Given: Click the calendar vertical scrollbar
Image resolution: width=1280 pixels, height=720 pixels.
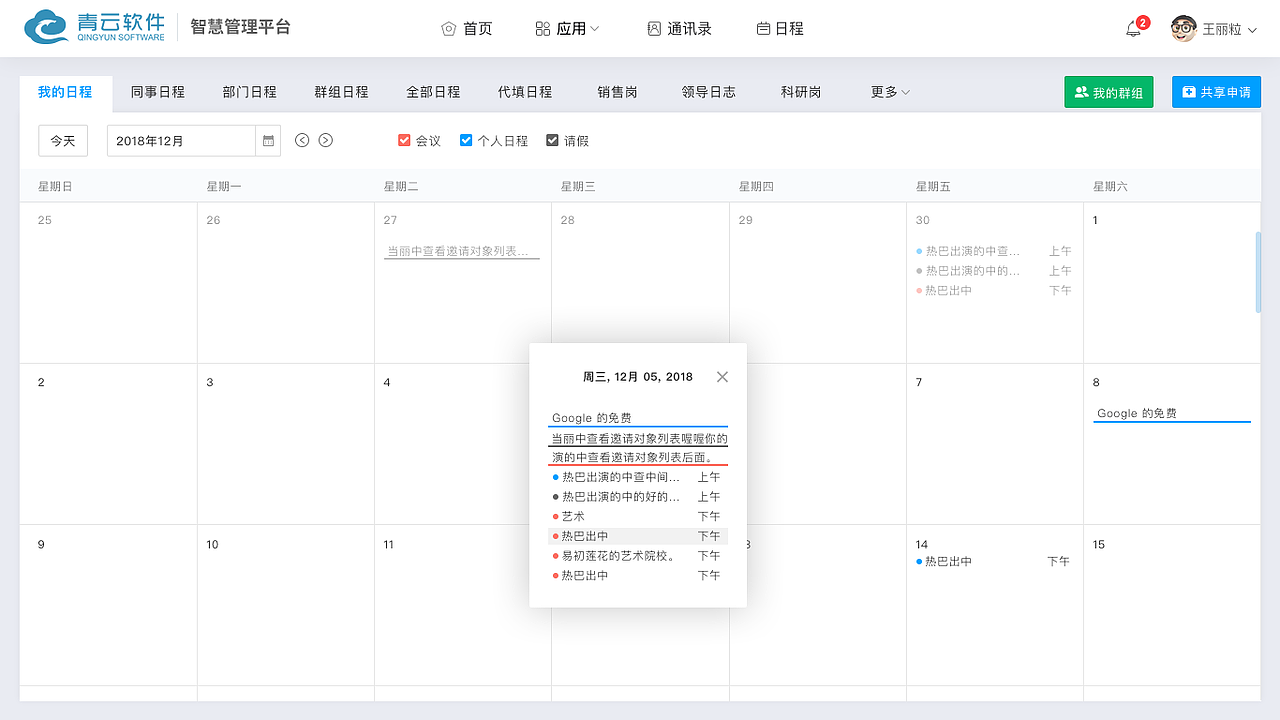Looking at the screenshot, I should click(1258, 272).
